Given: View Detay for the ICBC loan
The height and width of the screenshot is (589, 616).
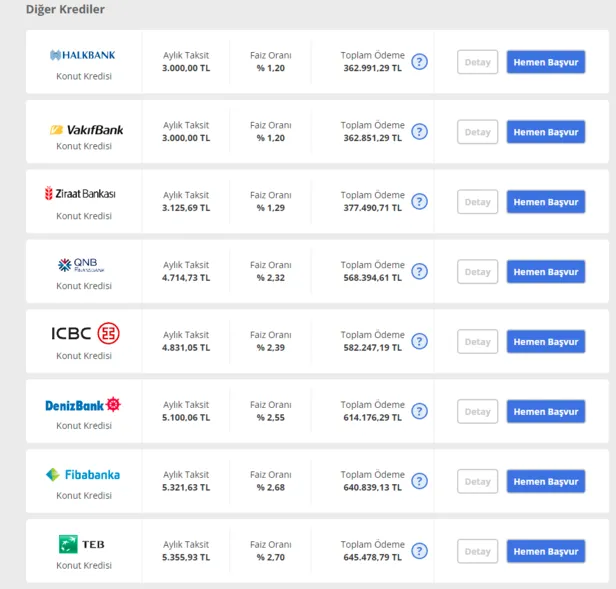Looking at the screenshot, I should 477,342.
